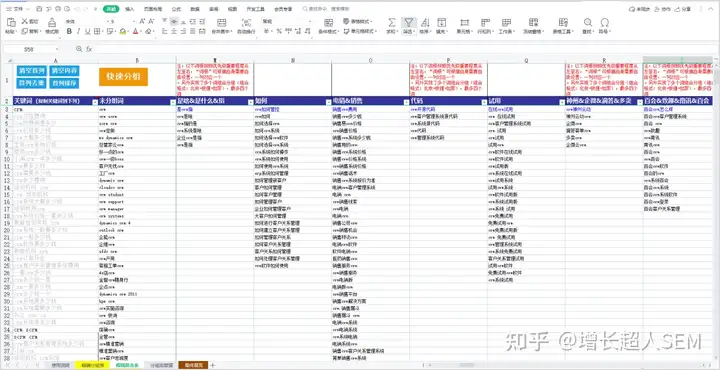Switch to the 插入 (Insert) ribbon tab
Viewport: 720px width, 370px height.
pyautogui.click(x=130, y=9)
